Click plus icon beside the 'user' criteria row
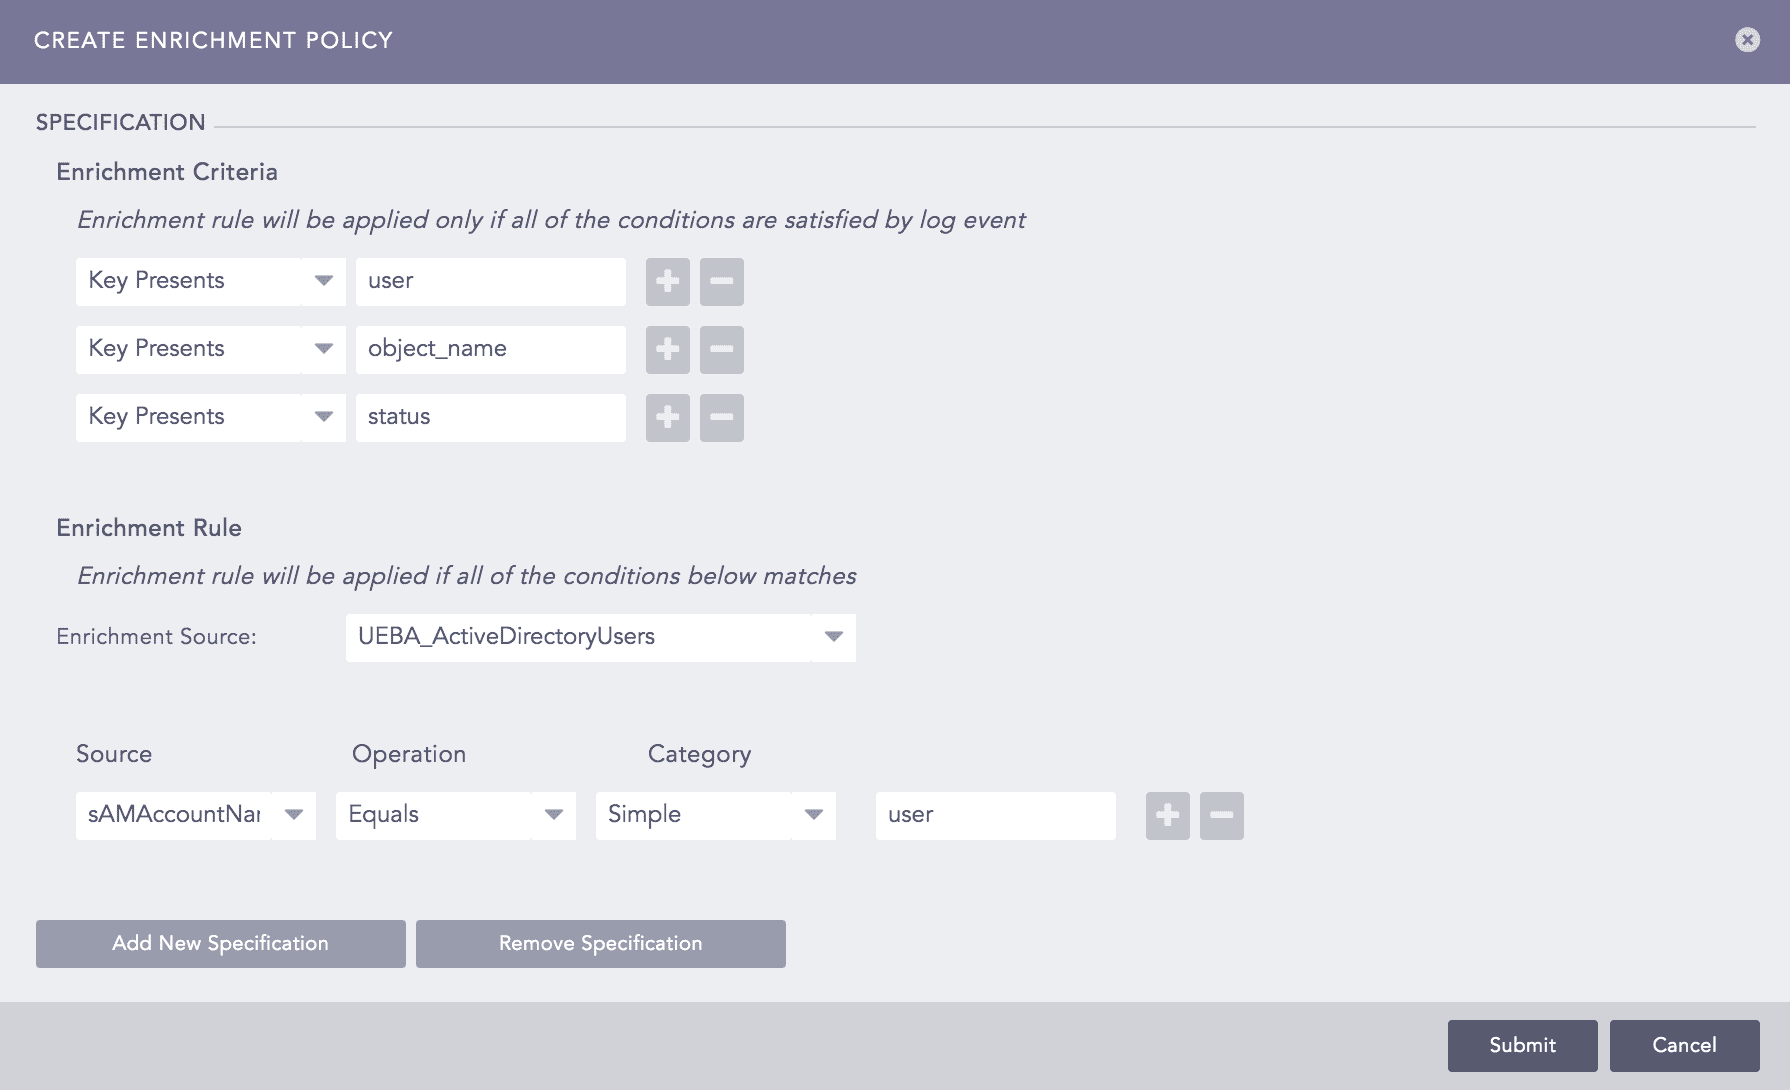The height and width of the screenshot is (1090, 1790). 667,282
